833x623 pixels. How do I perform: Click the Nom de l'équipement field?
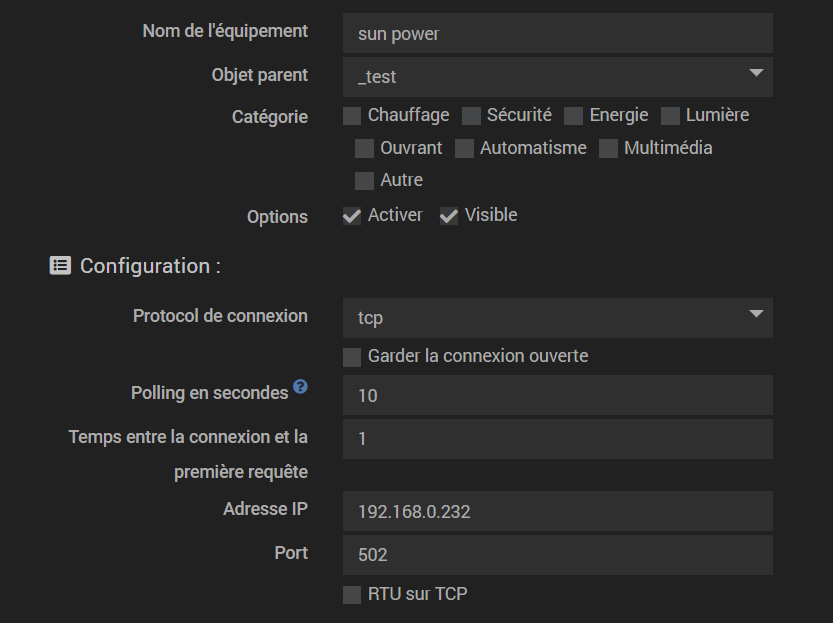click(557, 33)
